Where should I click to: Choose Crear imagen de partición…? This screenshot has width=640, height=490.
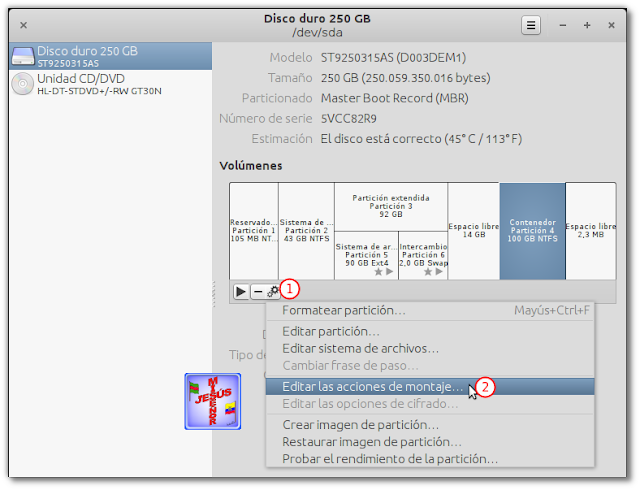pos(430,425)
